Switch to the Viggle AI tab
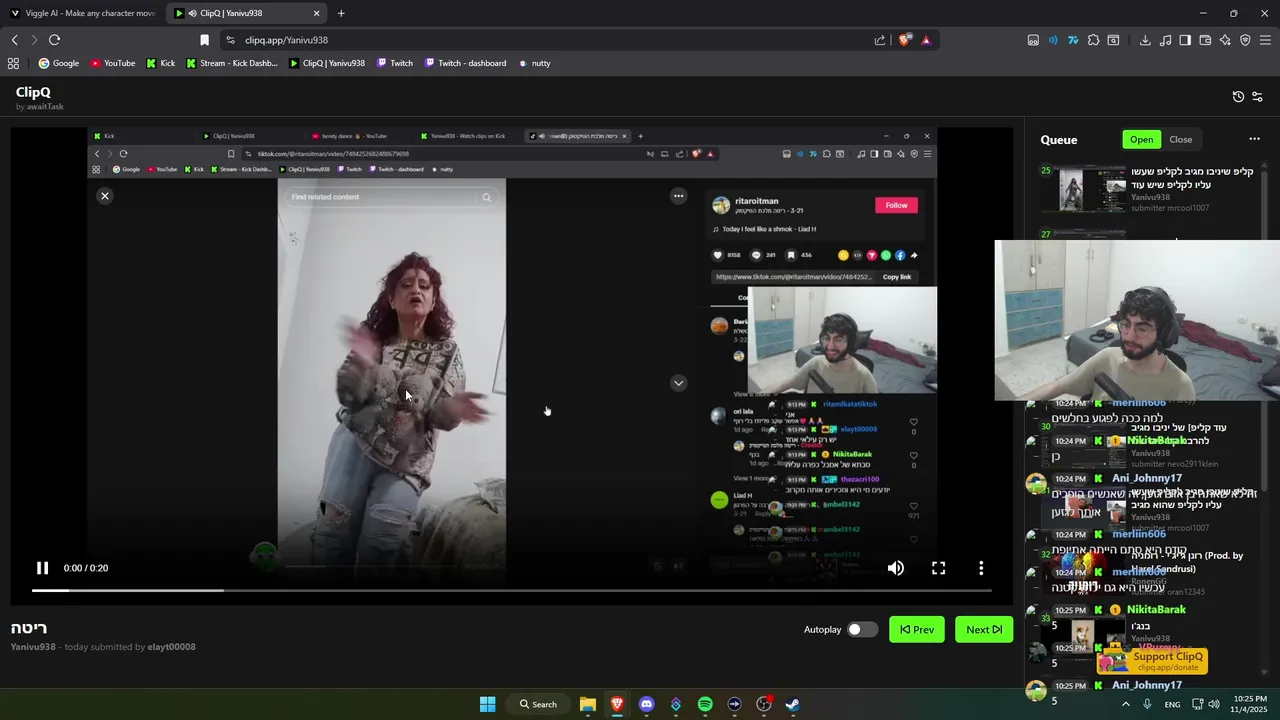Screen dimensions: 1280x720 pyautogui.click(x=83, y=13)
